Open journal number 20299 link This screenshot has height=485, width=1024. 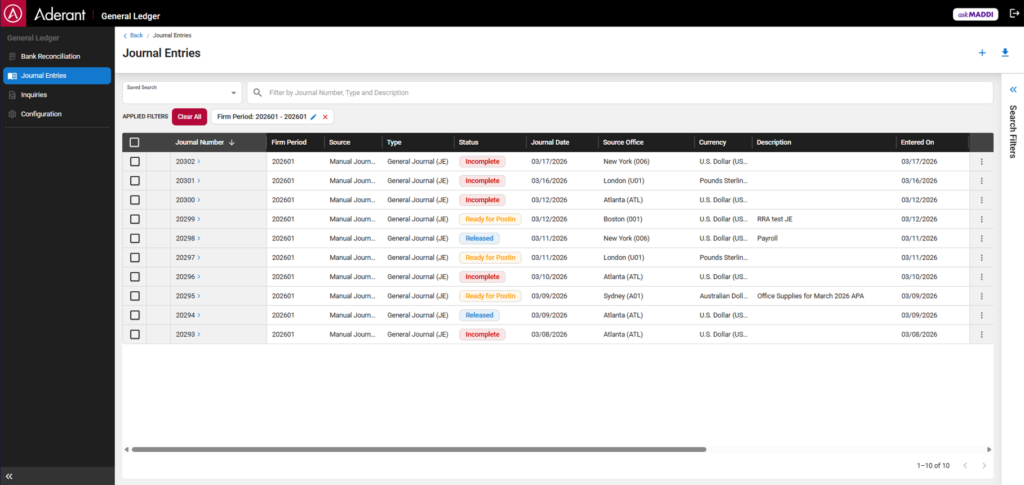187,219
